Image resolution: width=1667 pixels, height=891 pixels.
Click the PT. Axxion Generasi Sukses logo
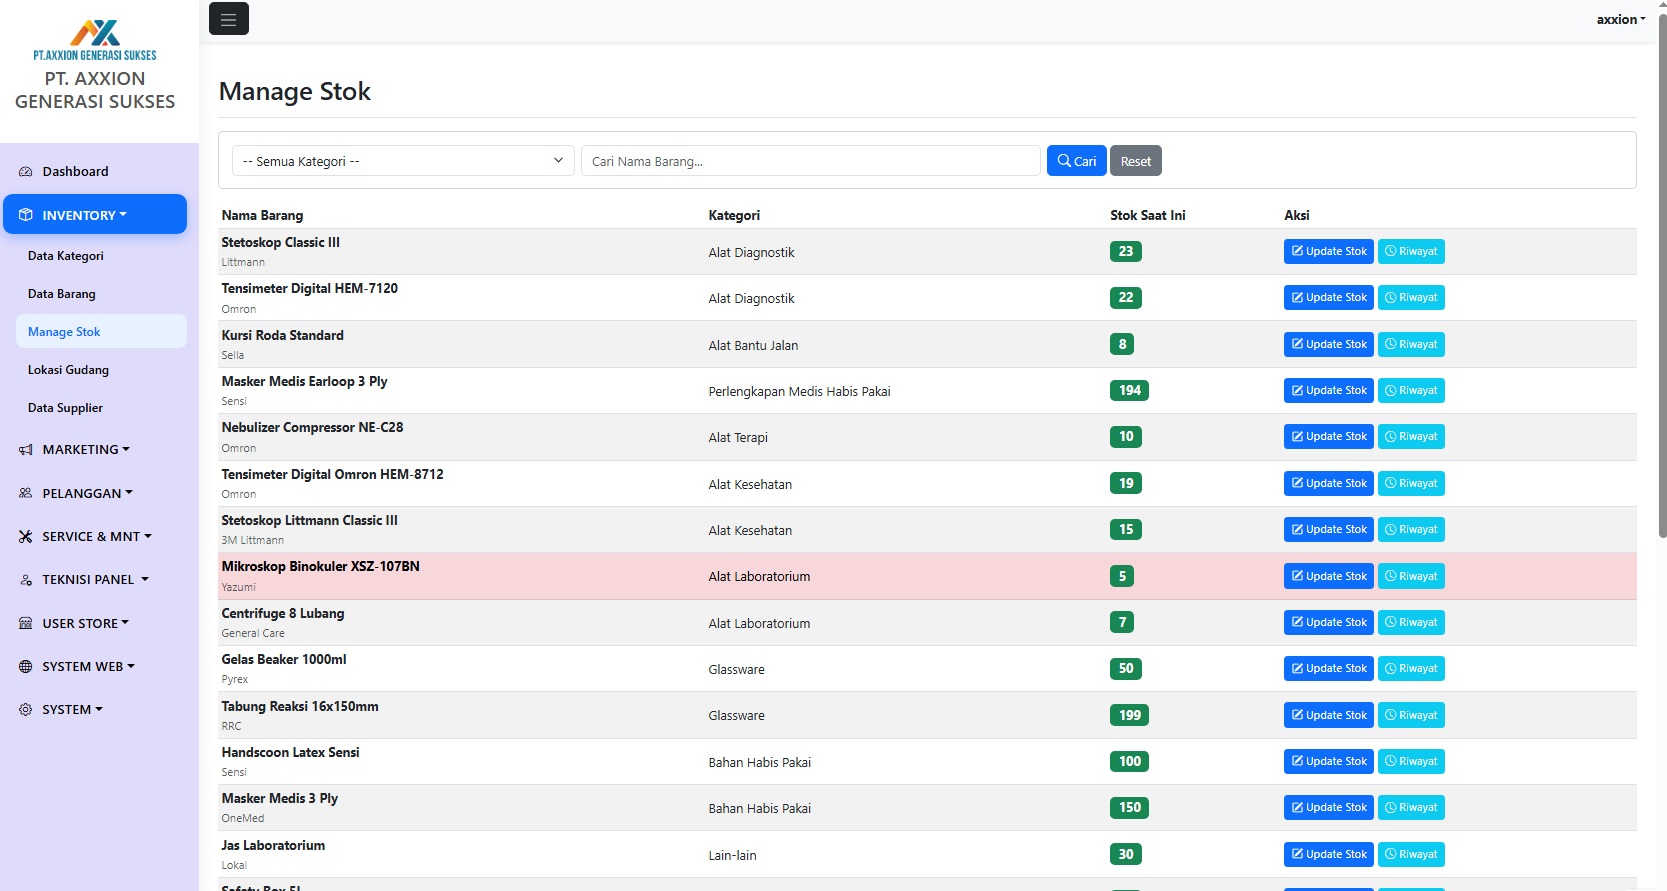95,40
